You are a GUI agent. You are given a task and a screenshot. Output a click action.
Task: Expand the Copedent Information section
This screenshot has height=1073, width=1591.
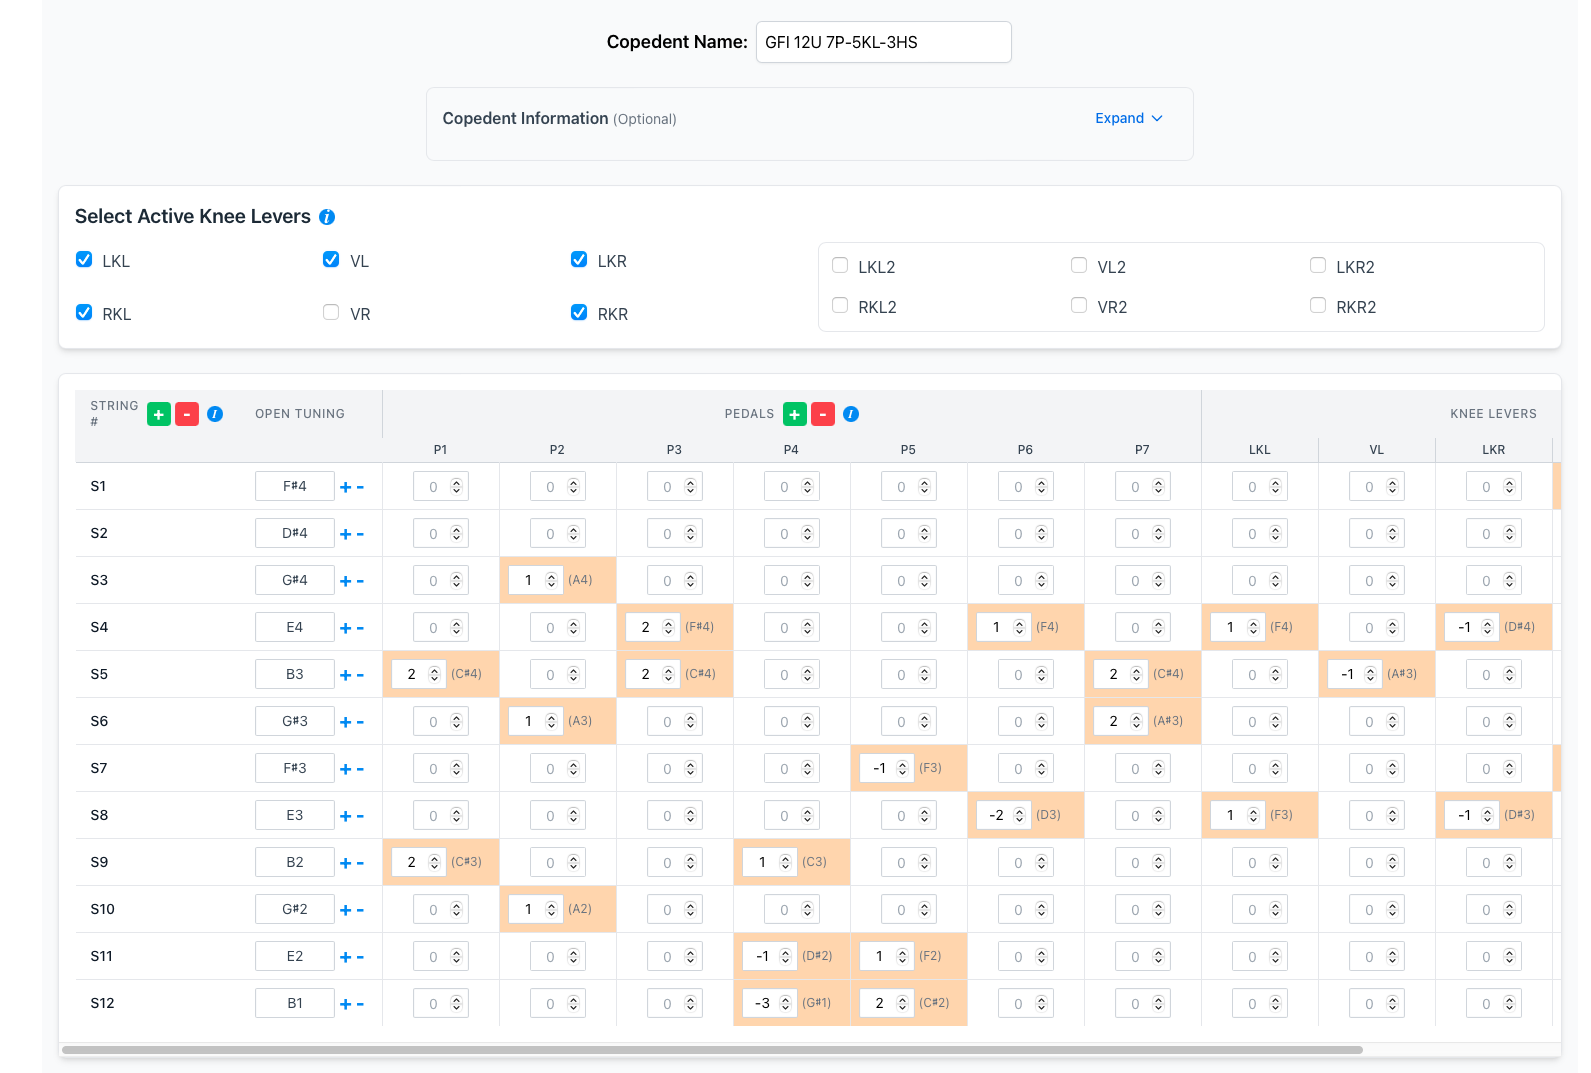pyautogui.click(x=1128, y=118)
